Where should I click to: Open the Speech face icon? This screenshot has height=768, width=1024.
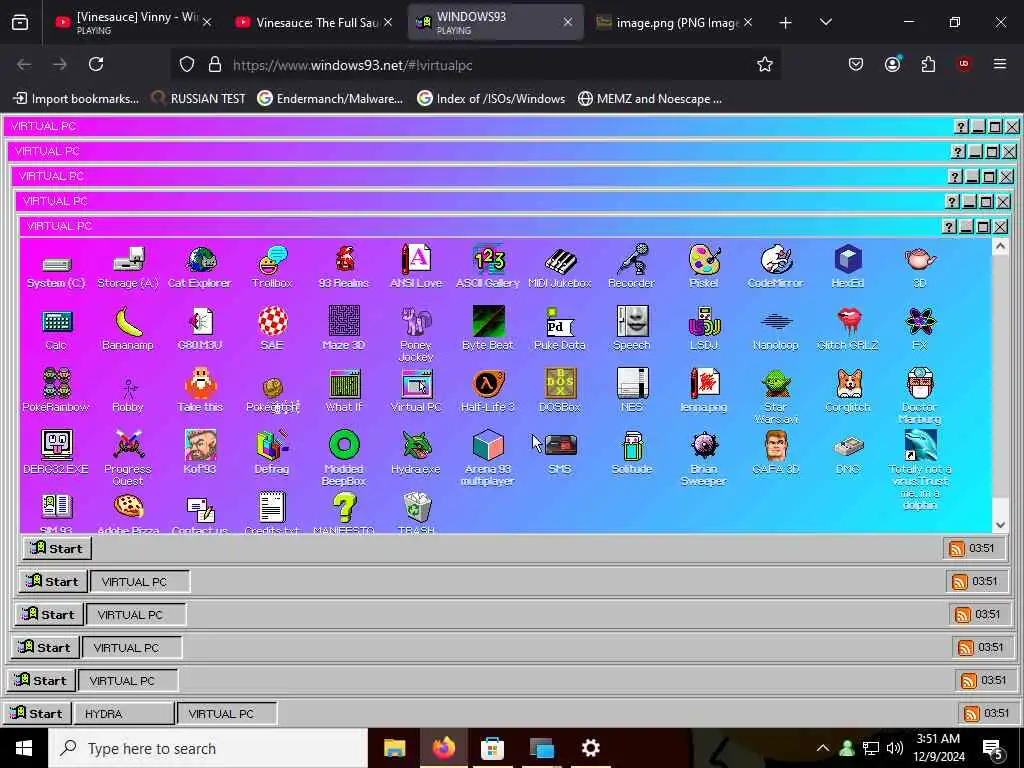tap(632, 330)
